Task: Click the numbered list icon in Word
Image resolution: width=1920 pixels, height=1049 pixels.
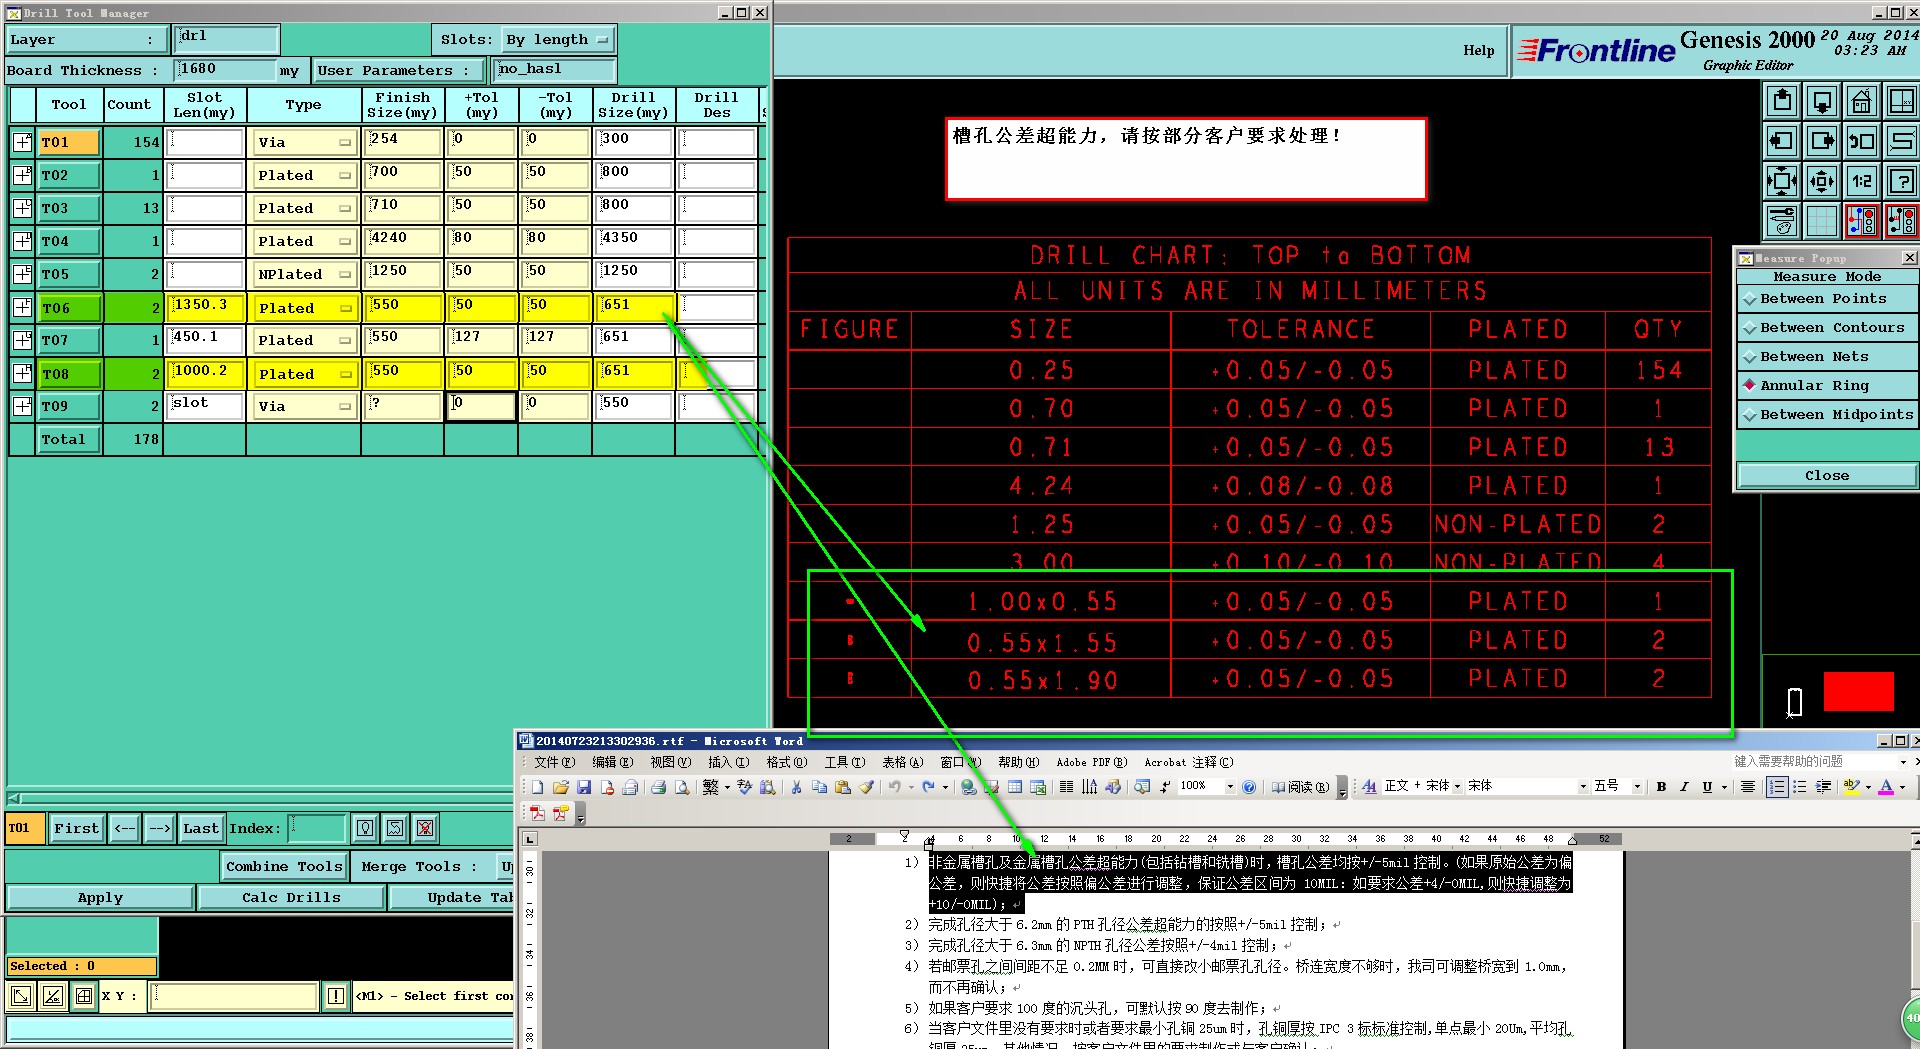Action: 1777,787
